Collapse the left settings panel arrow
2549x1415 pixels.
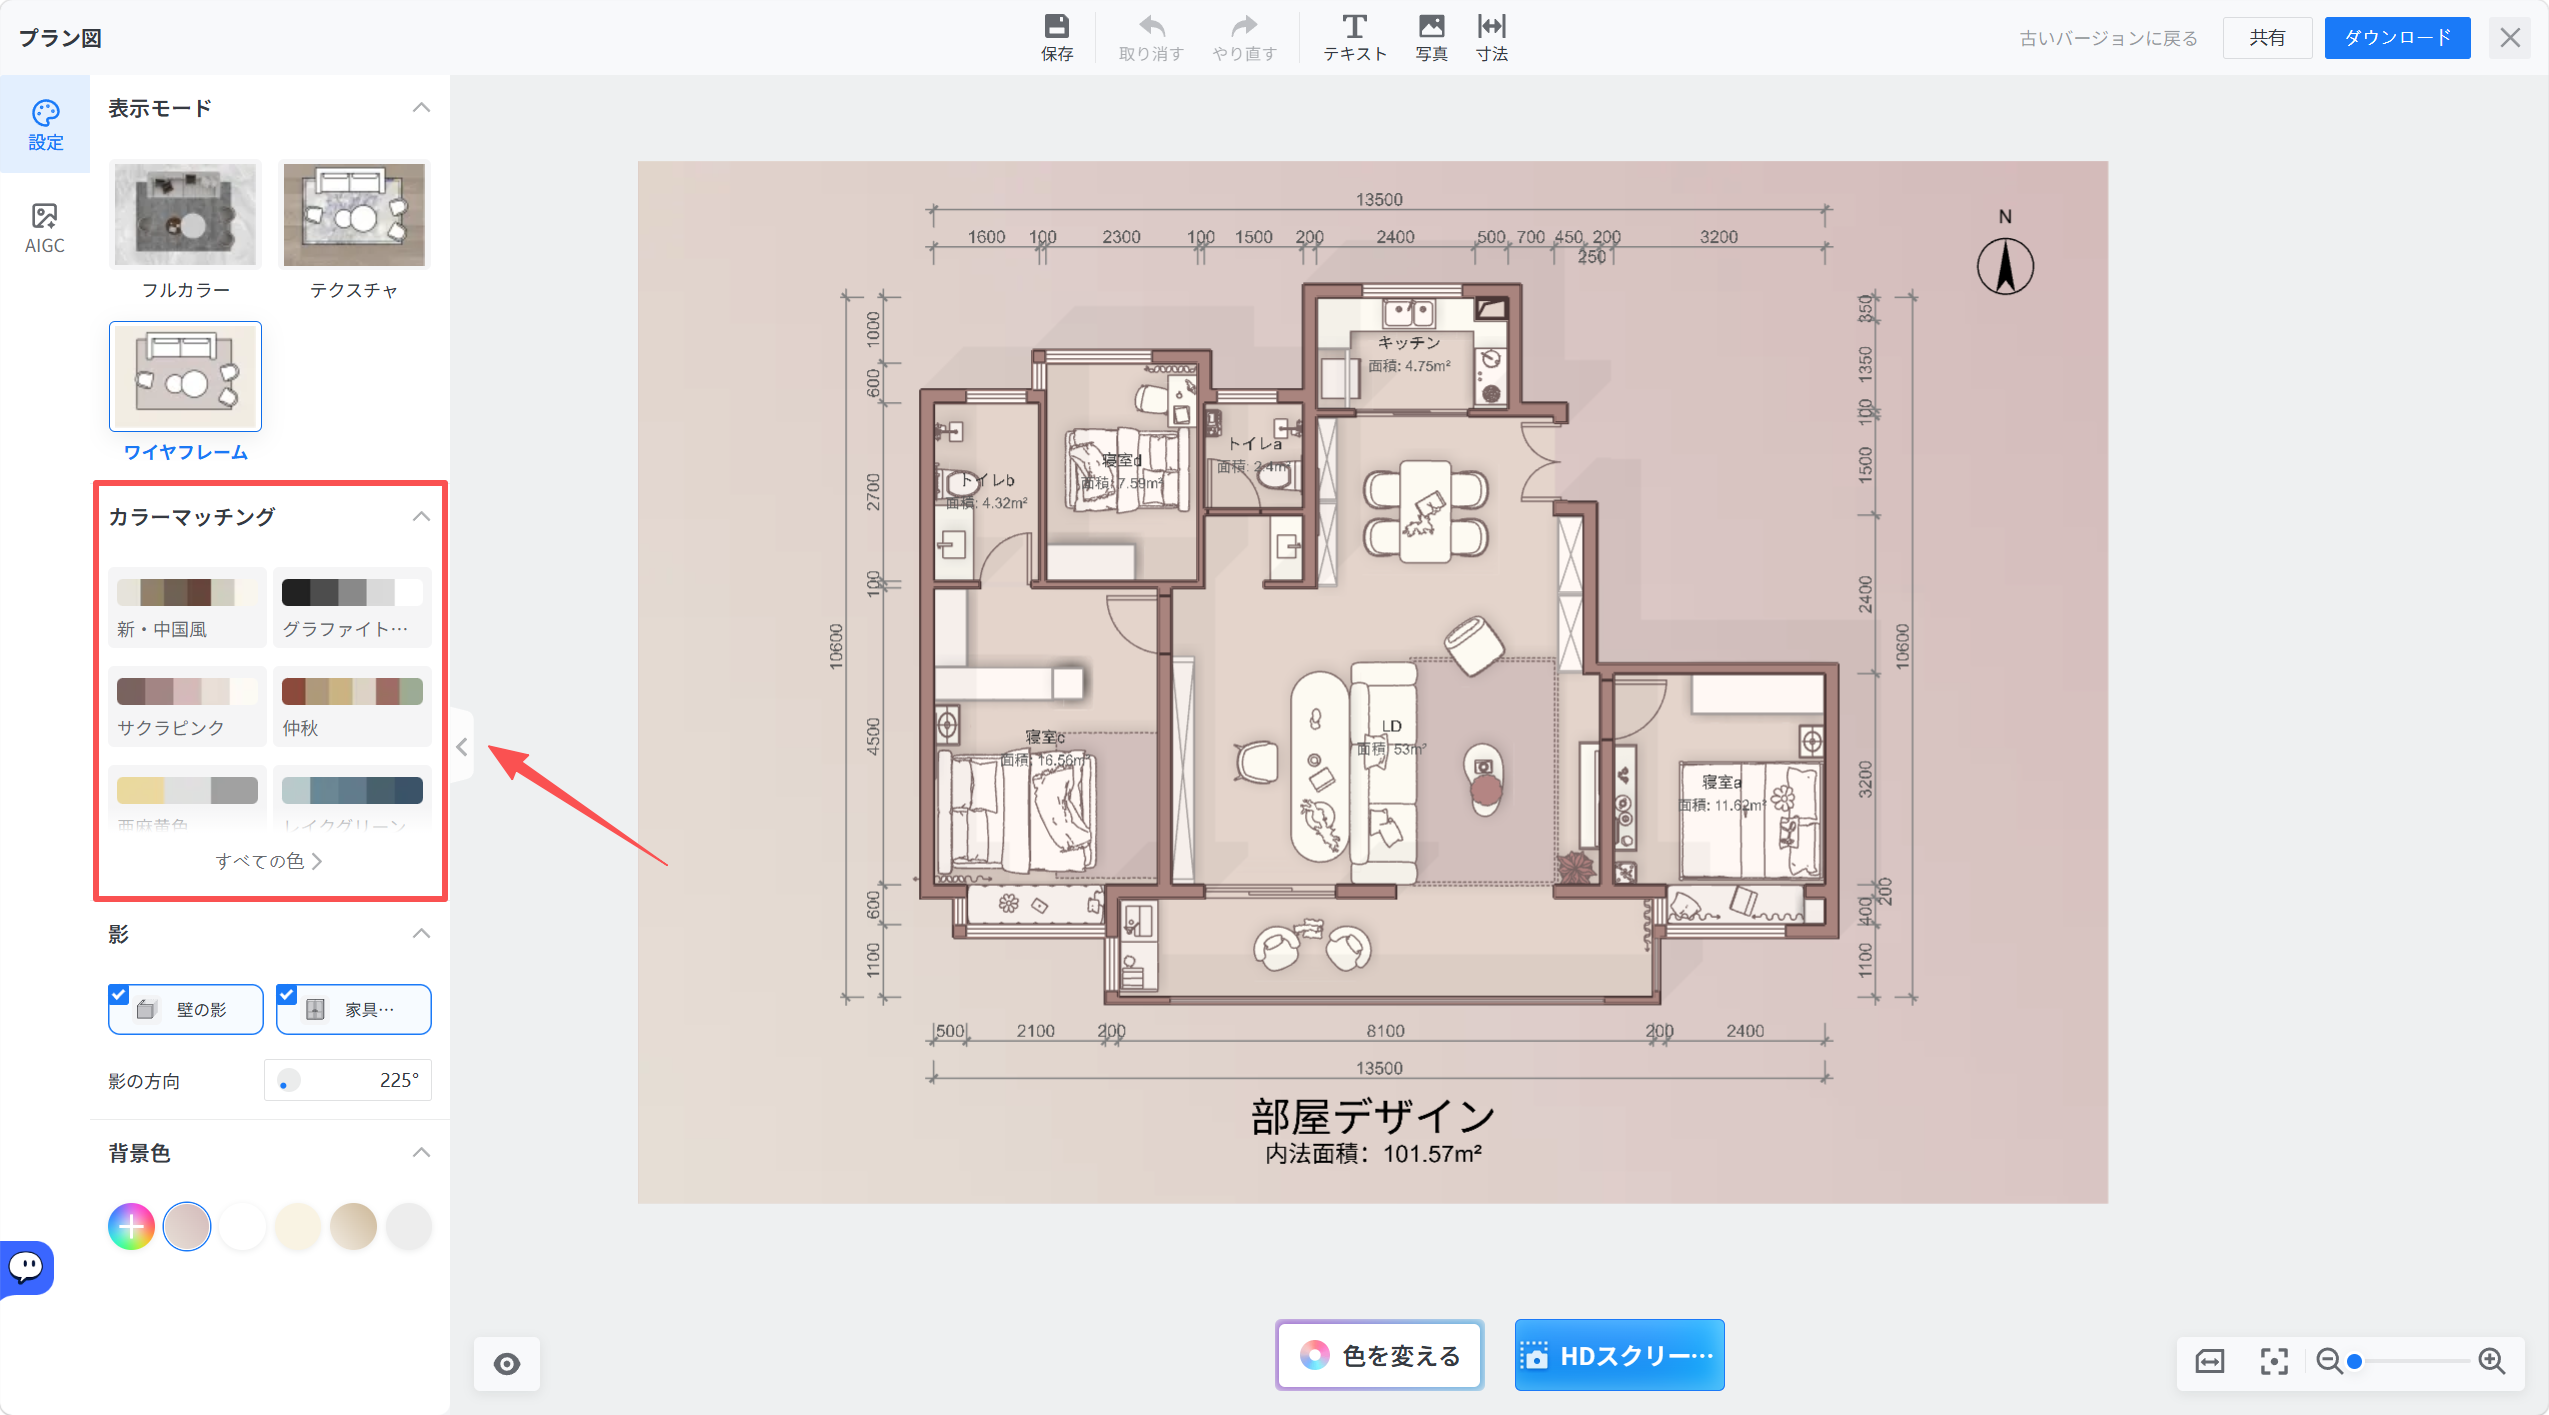click(x=461, y=746)
